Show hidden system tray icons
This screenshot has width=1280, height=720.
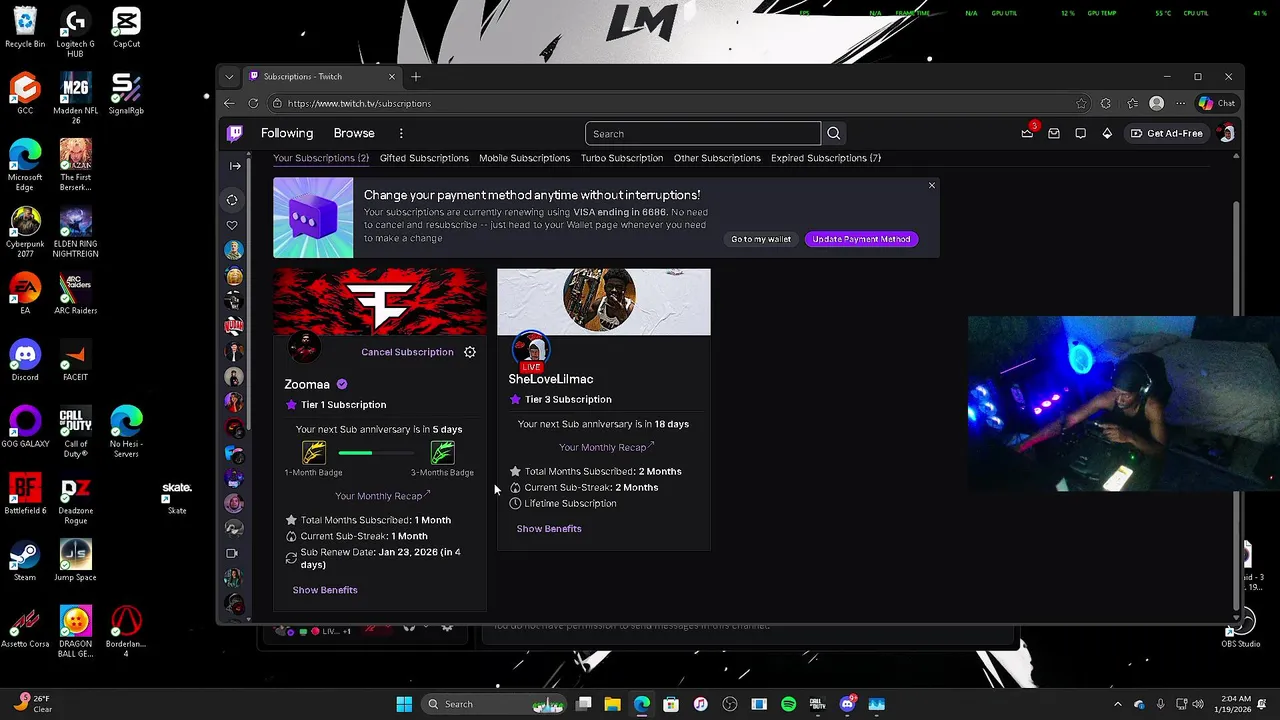point(1118,704)
